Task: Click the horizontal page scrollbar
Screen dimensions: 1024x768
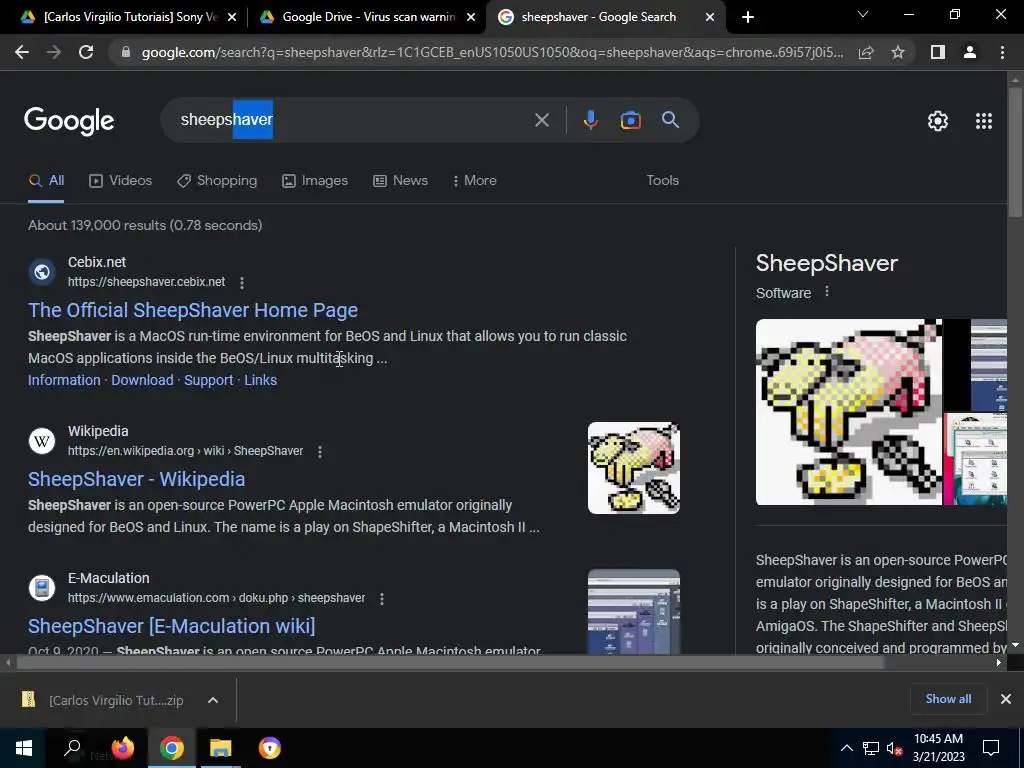Action: (x=450, y=663)
